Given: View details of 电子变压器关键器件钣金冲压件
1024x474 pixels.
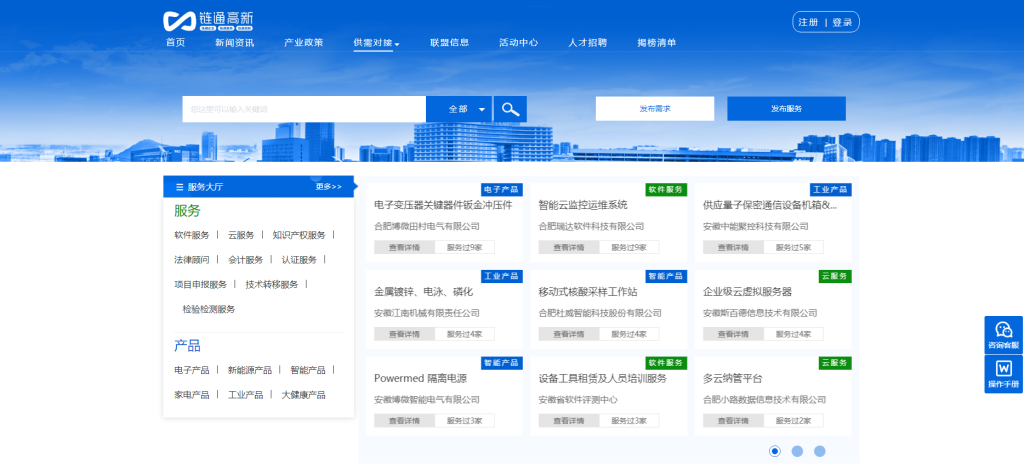Looking at the screenshot, I should 404,248.
